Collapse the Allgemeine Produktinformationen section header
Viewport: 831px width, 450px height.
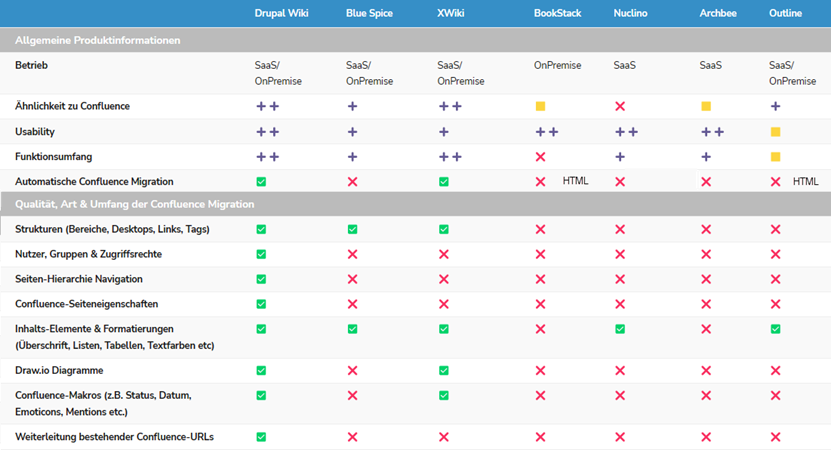click(x=98, y=41)
